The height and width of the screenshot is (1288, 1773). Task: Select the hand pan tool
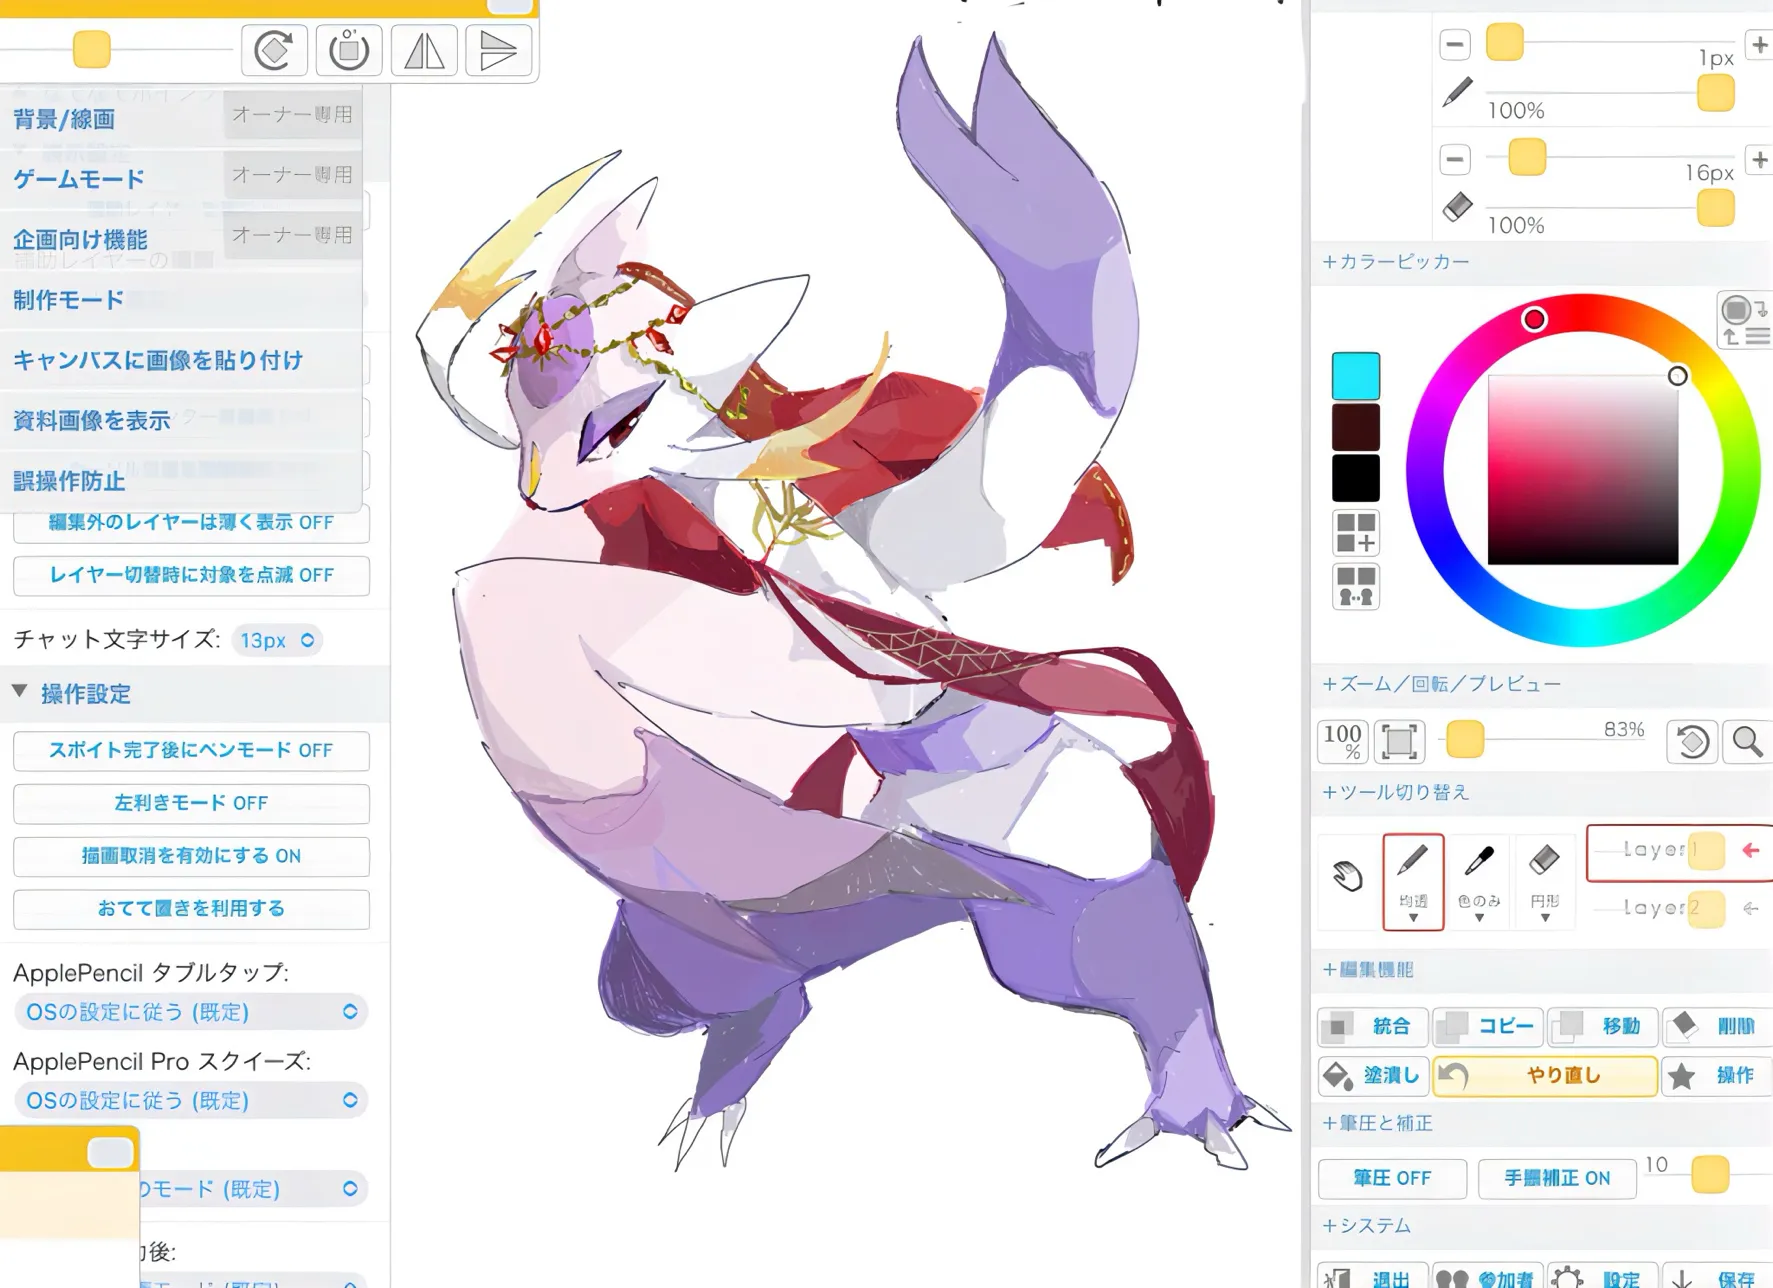[1348, 876]
